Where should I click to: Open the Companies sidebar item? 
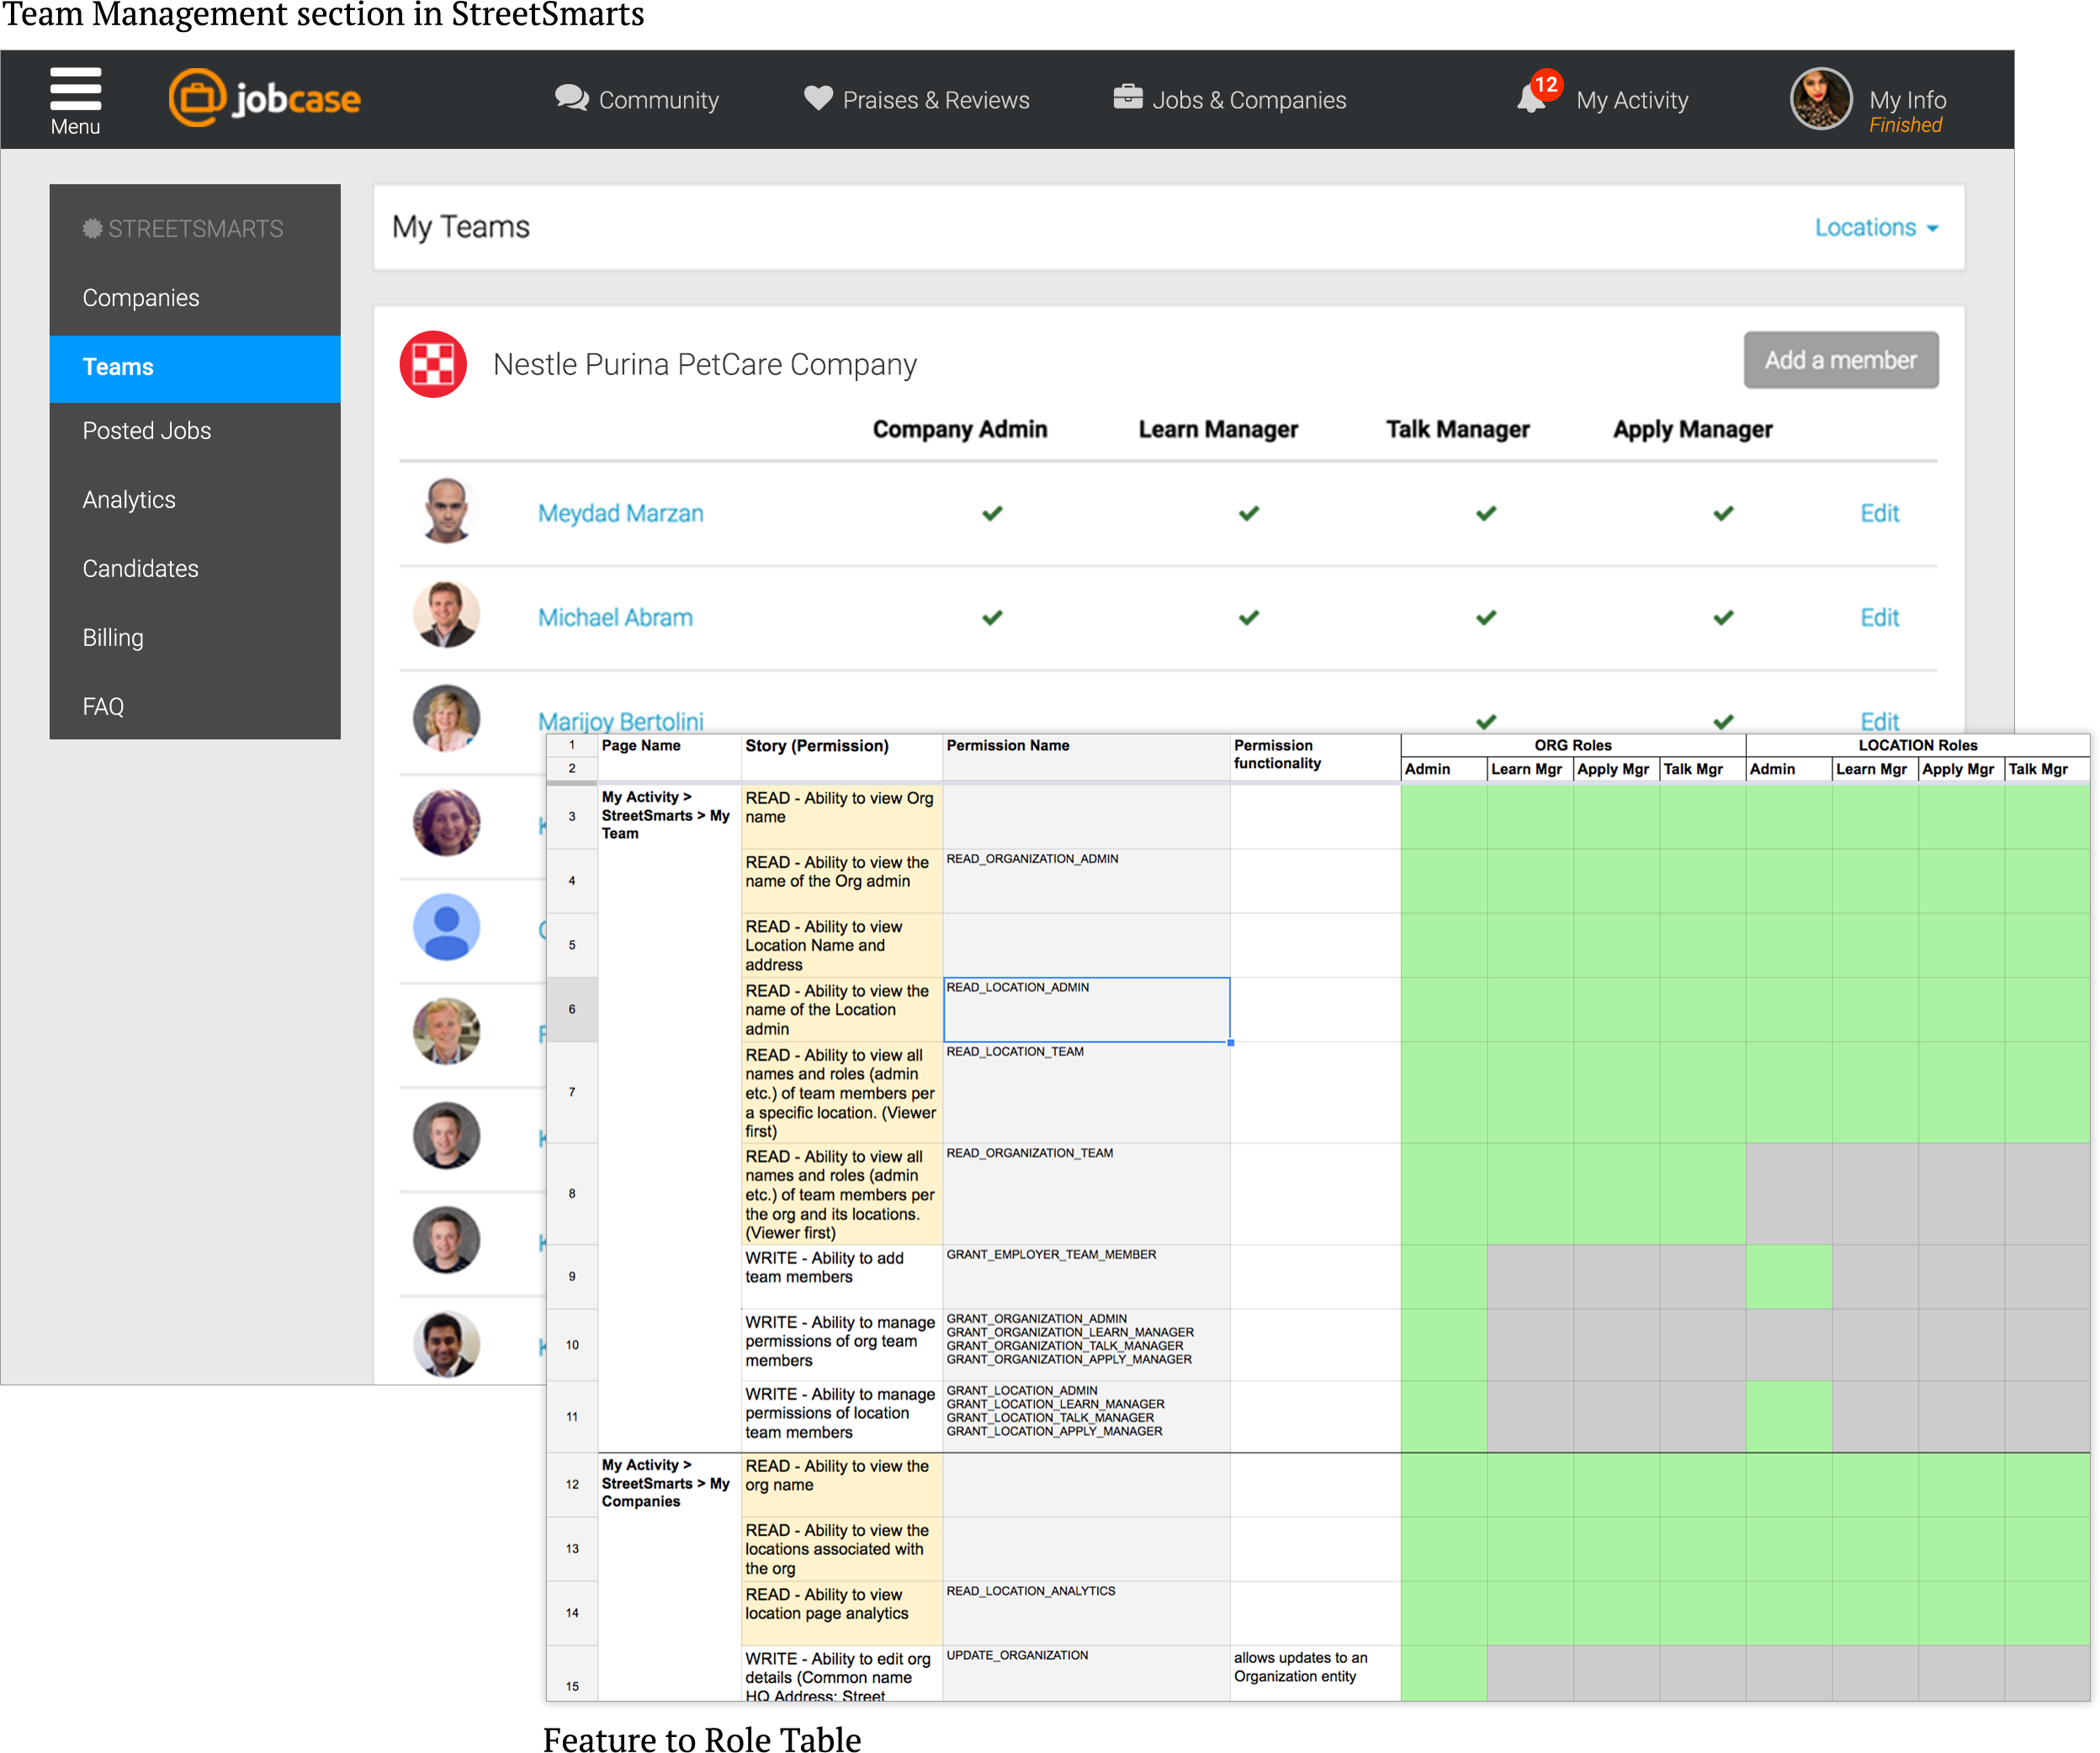[x=195, y=298]
